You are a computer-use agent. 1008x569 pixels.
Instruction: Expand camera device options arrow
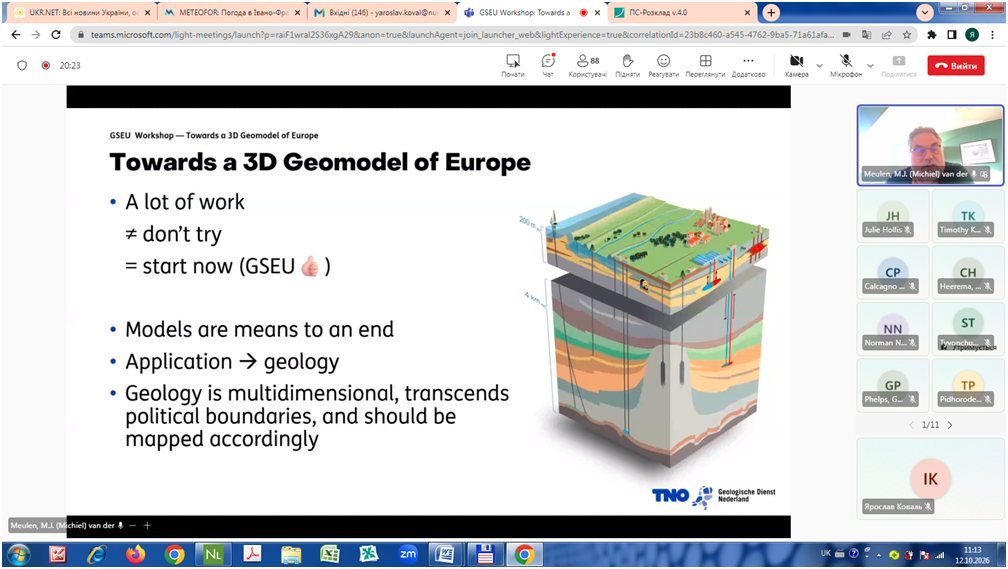tap(819, 66)
